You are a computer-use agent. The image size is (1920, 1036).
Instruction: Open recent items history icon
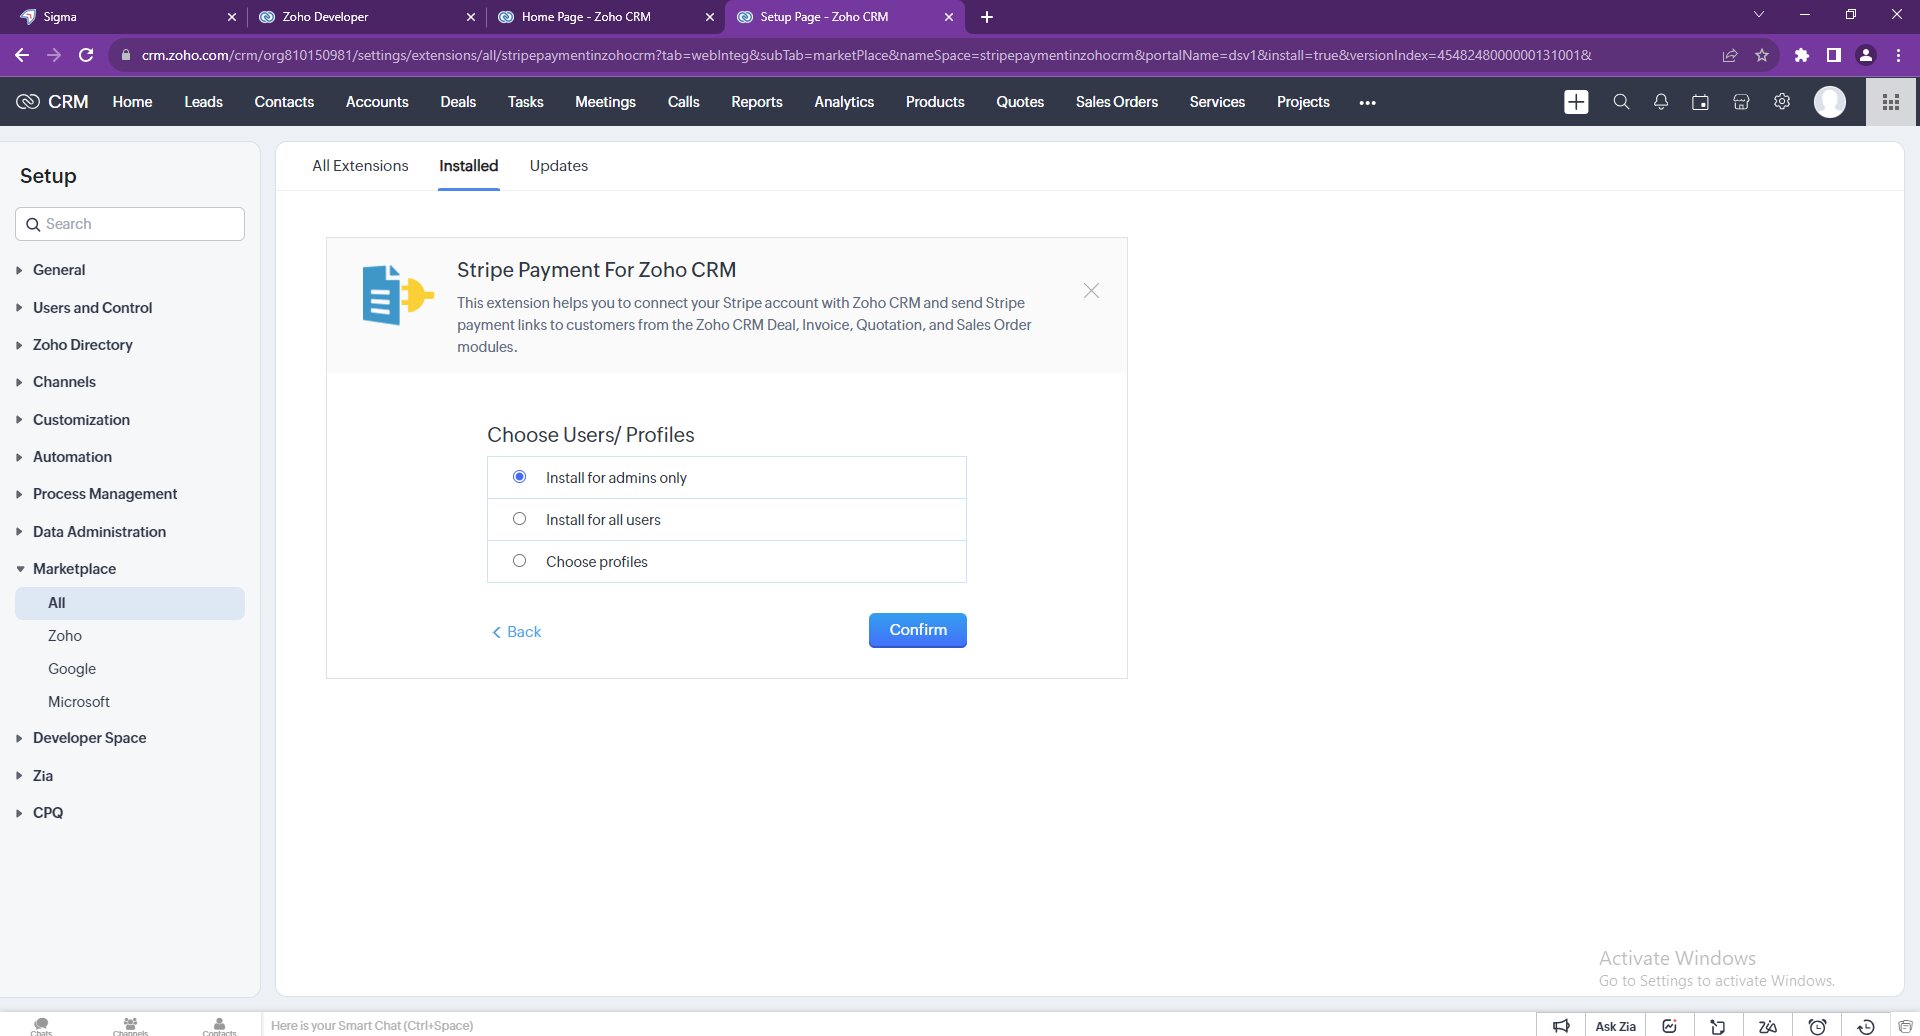(x=1866, y=1026)
